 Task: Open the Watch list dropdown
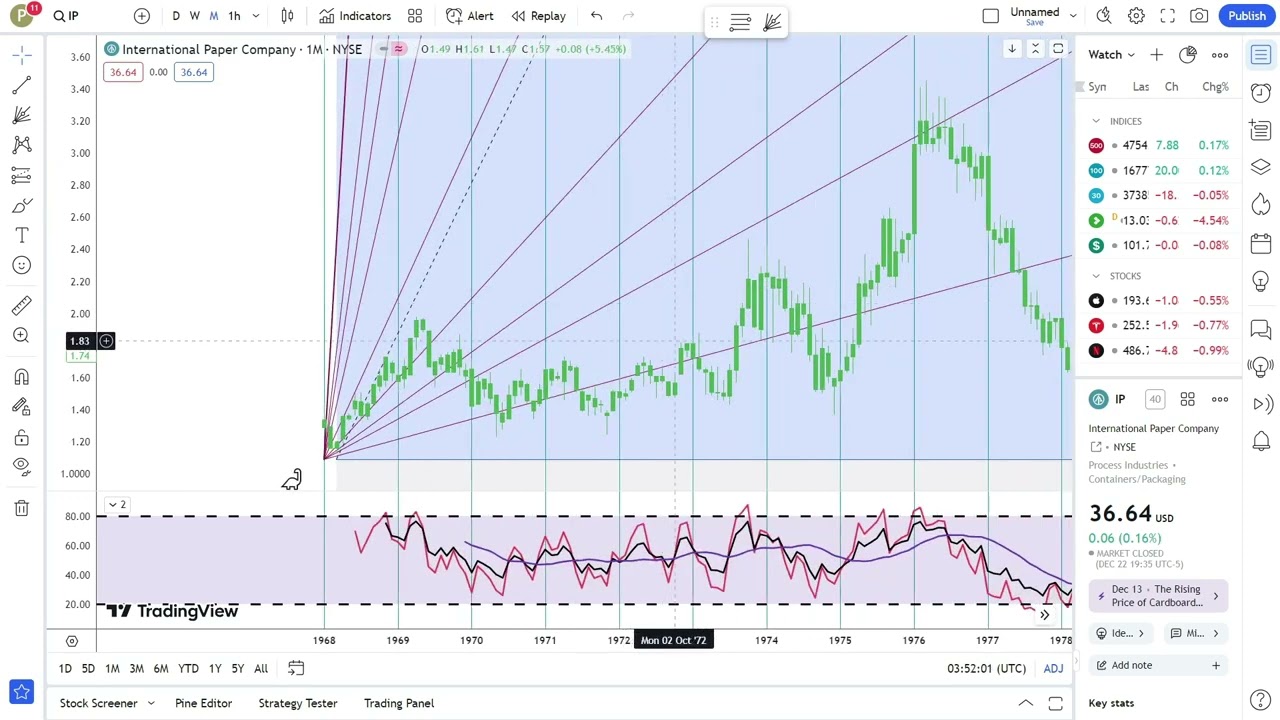(x=1111, y=55)
